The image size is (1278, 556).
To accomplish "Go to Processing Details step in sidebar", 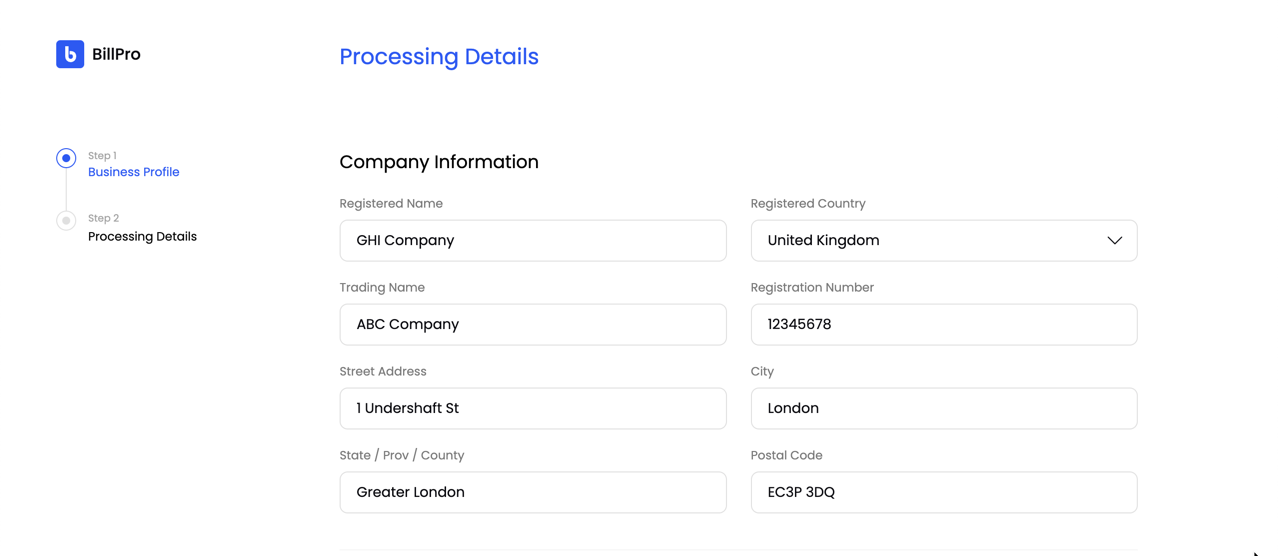I will click(x=142, y=236).
